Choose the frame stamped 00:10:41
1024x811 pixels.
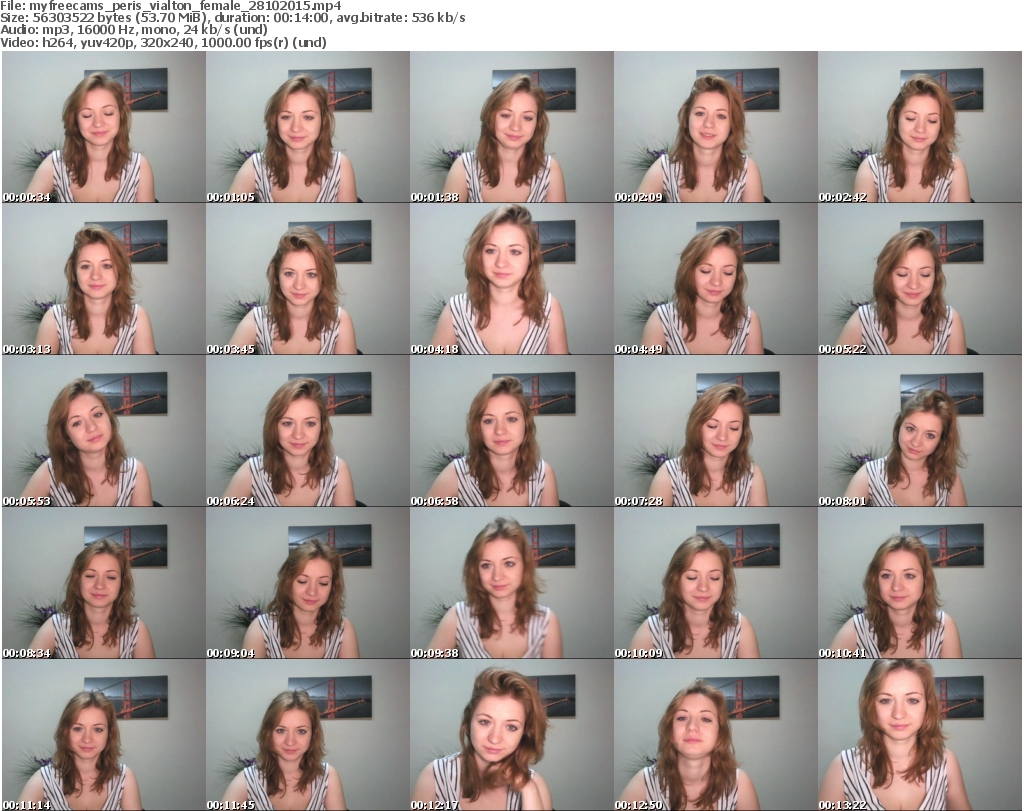point(920,583)
